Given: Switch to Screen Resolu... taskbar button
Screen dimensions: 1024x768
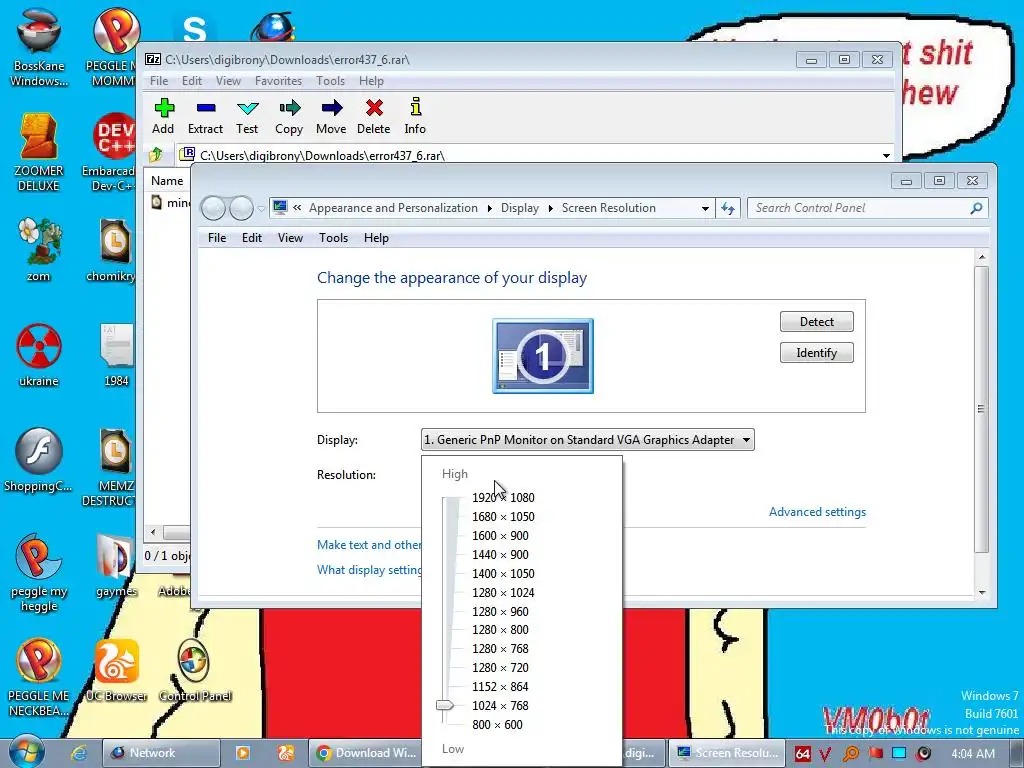Looking at the screenshot, I should point(728,753).
